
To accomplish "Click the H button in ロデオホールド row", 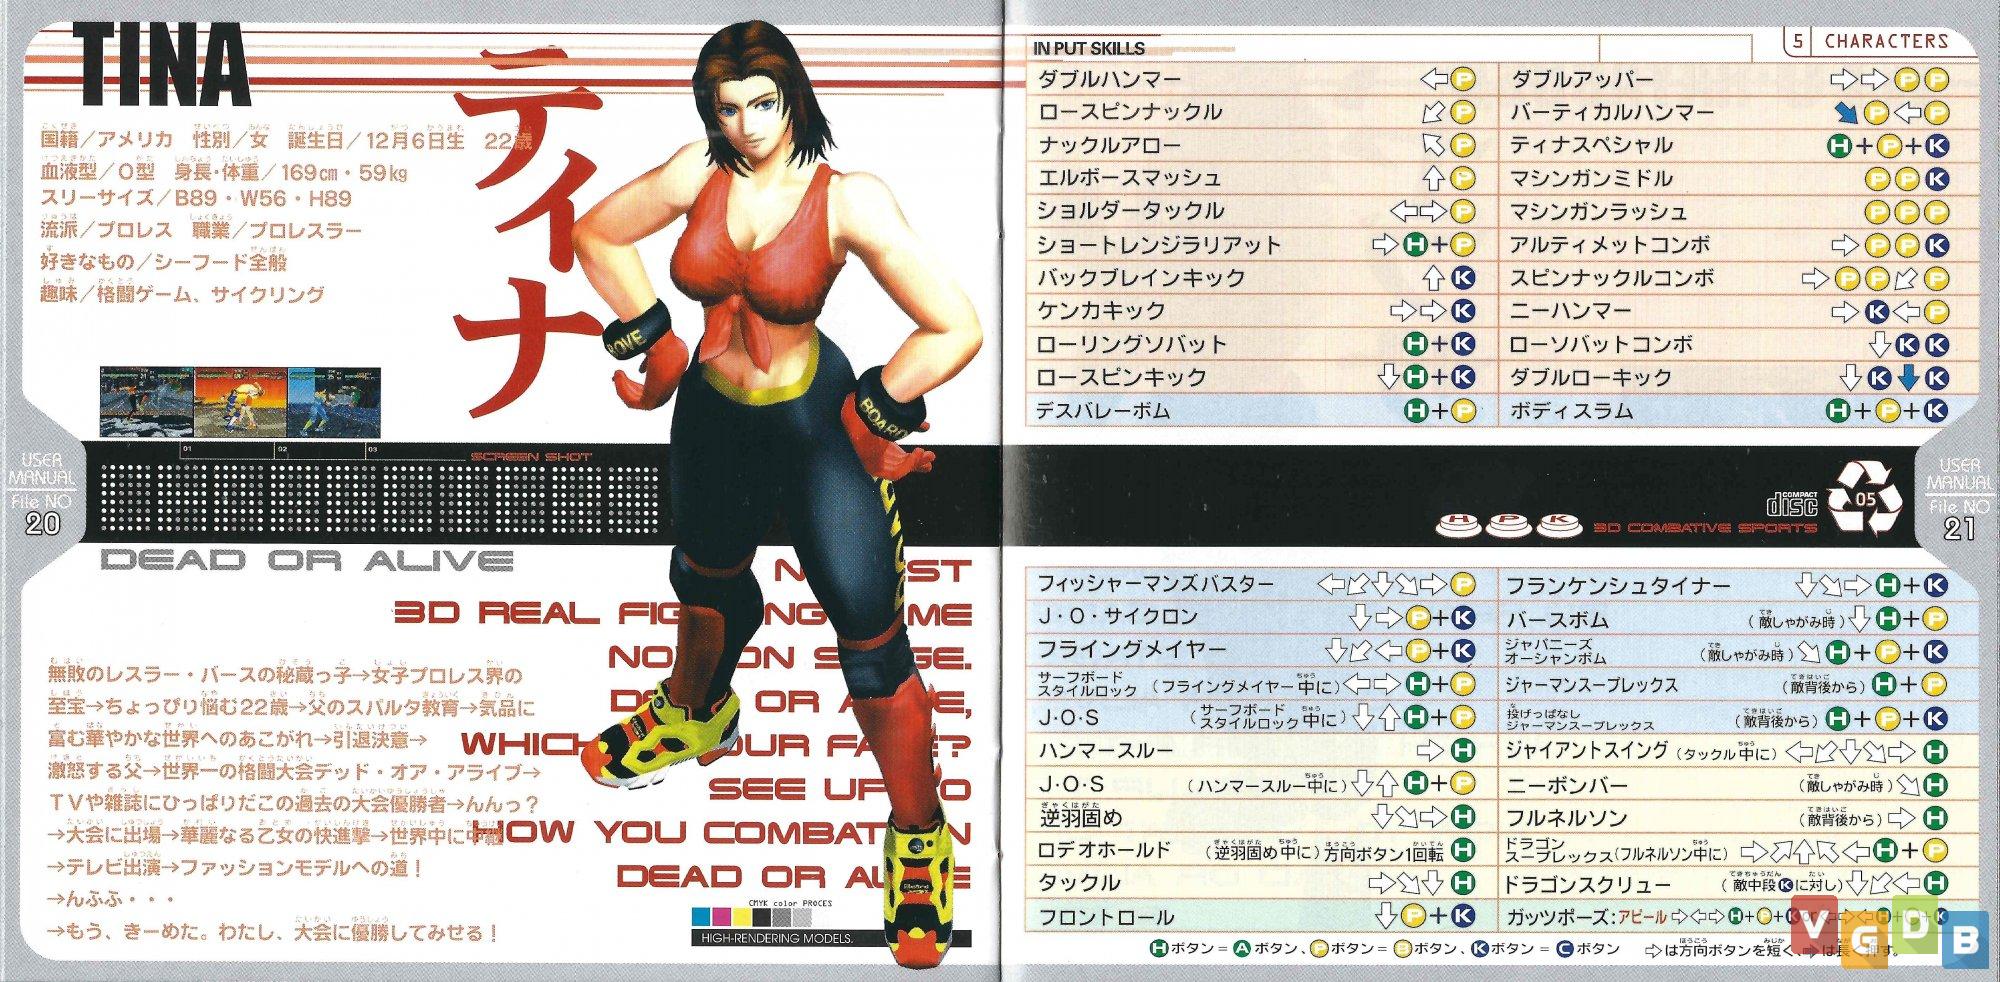I will (x=1462, y=850).
